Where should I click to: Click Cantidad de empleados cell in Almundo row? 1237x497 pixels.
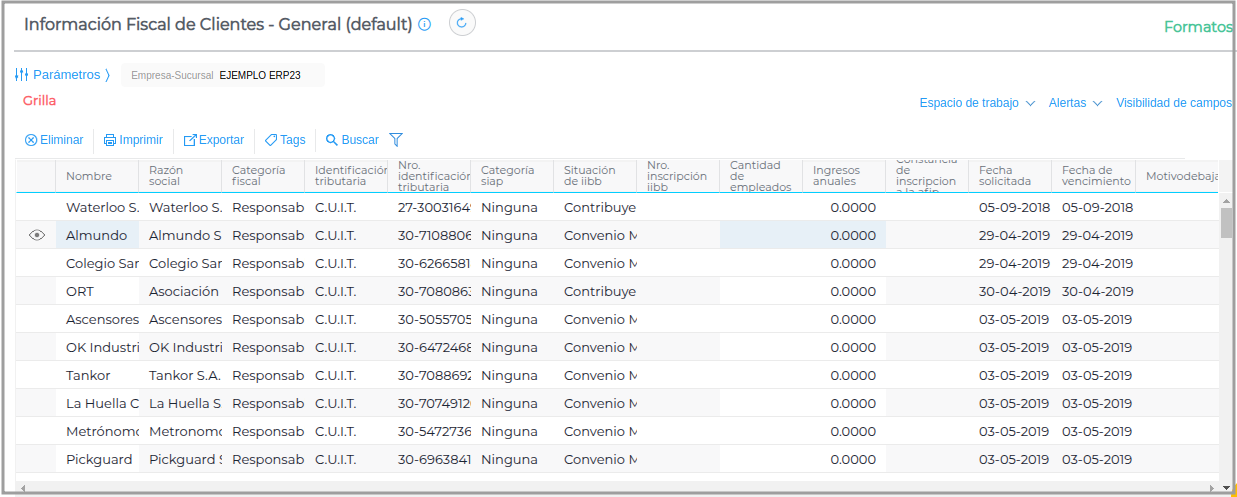(x=761, y=235)
